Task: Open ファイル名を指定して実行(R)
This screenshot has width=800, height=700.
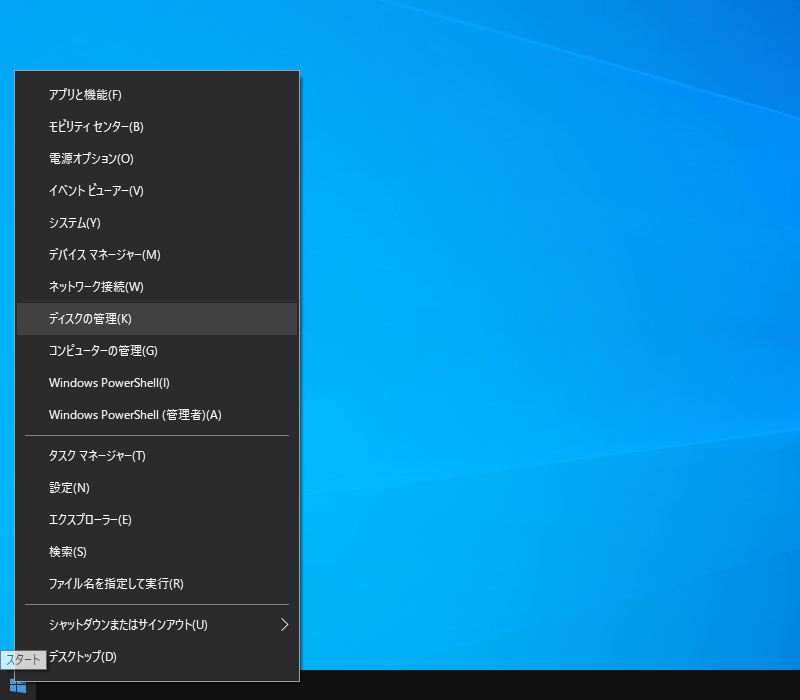Action: tap(157, 584)
